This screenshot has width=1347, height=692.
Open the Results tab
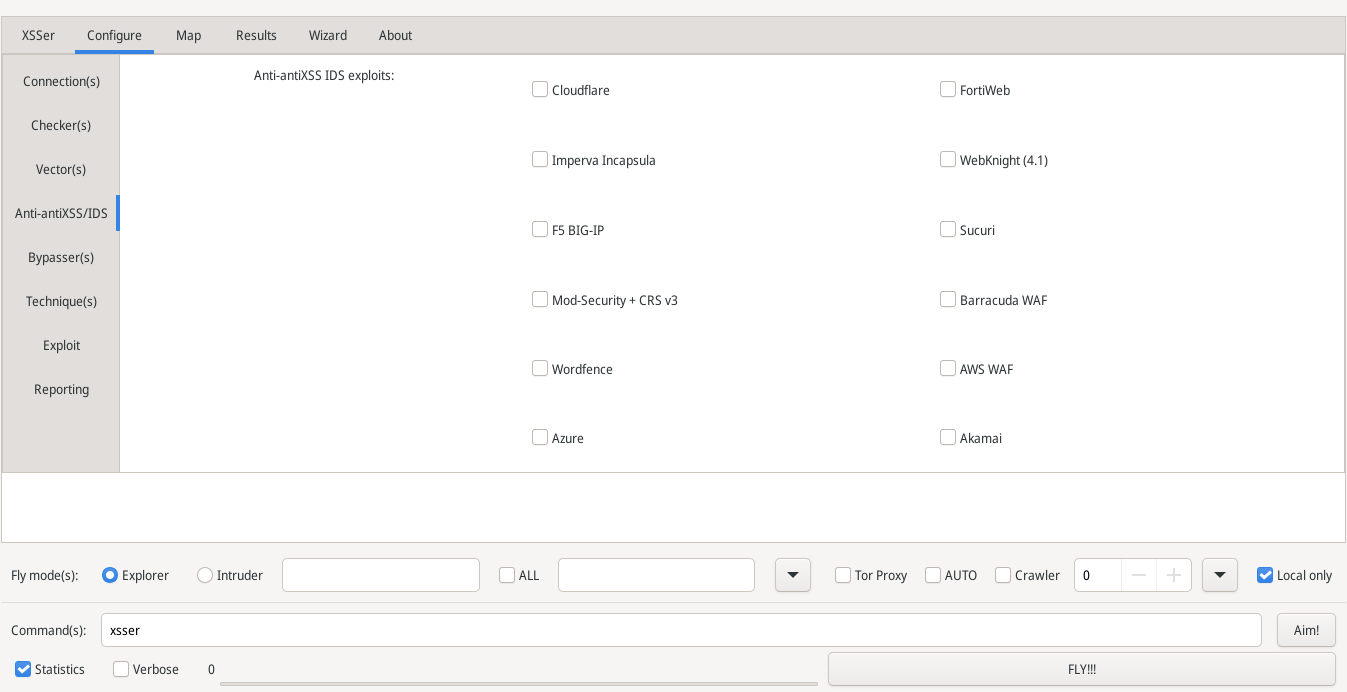(x=256, y=35)
